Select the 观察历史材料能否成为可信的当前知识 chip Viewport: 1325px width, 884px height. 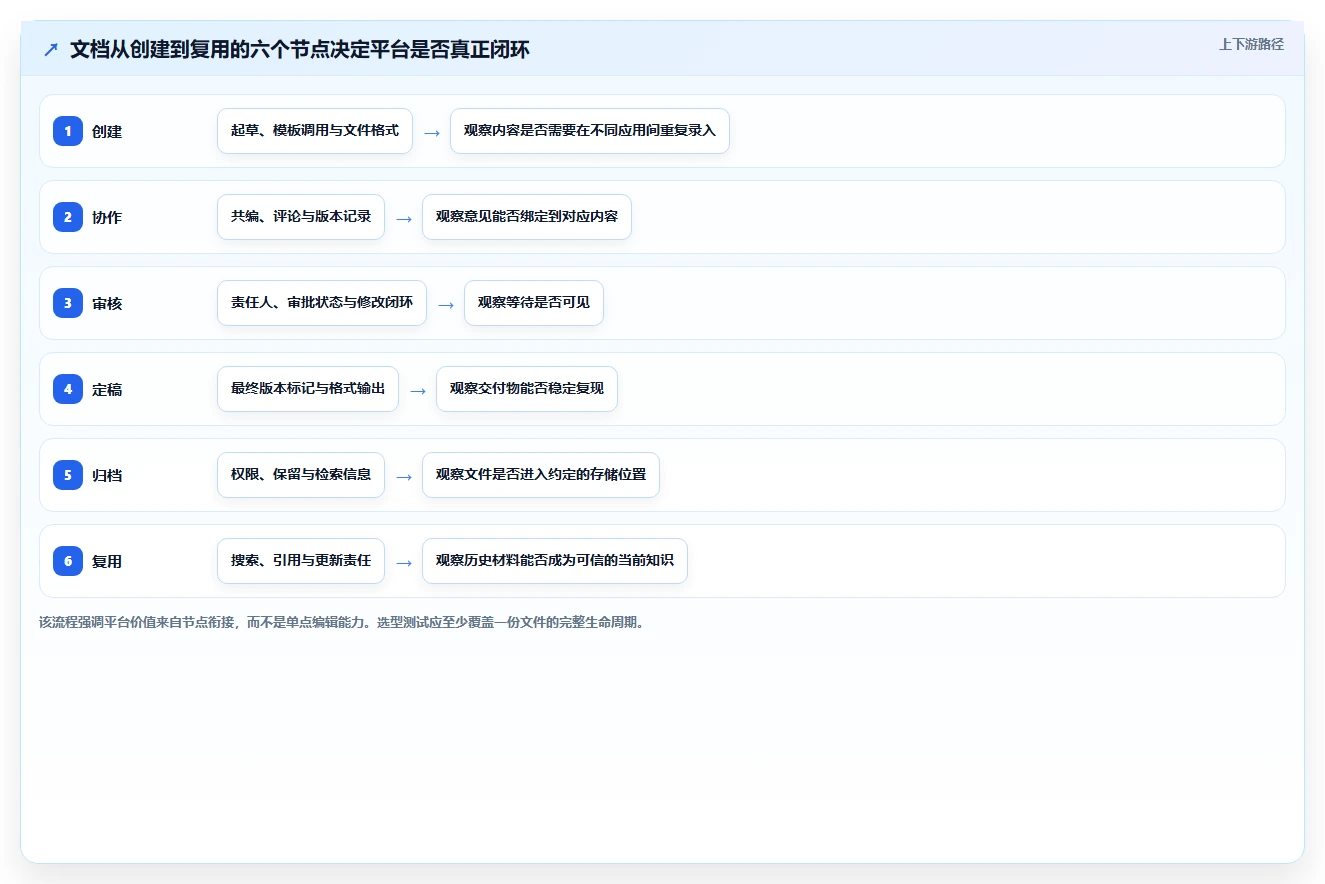[555, 561]
